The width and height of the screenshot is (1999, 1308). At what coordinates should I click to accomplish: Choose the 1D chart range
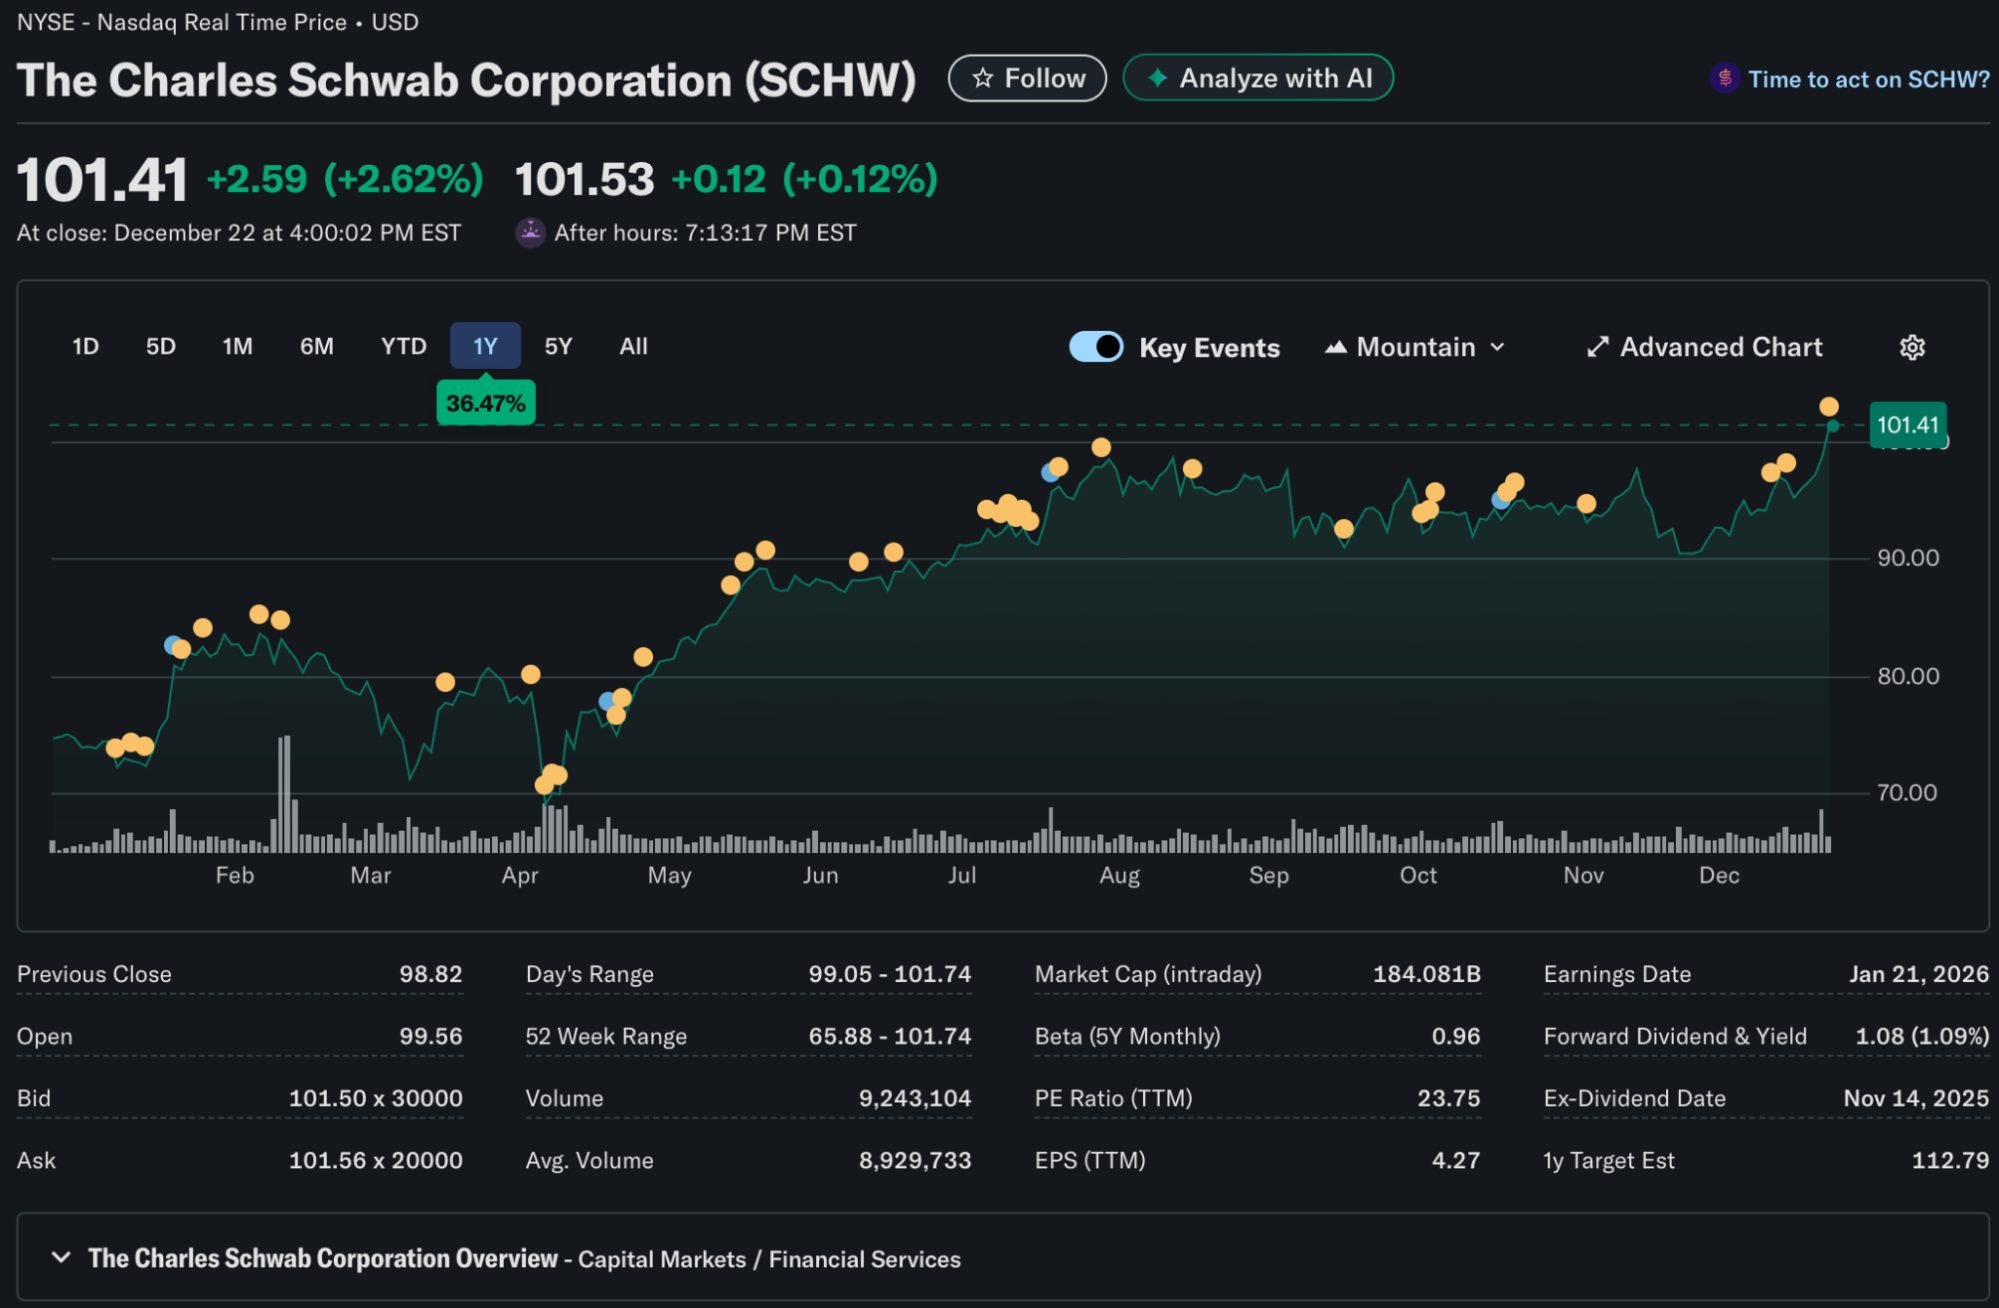tap(86, 346)
